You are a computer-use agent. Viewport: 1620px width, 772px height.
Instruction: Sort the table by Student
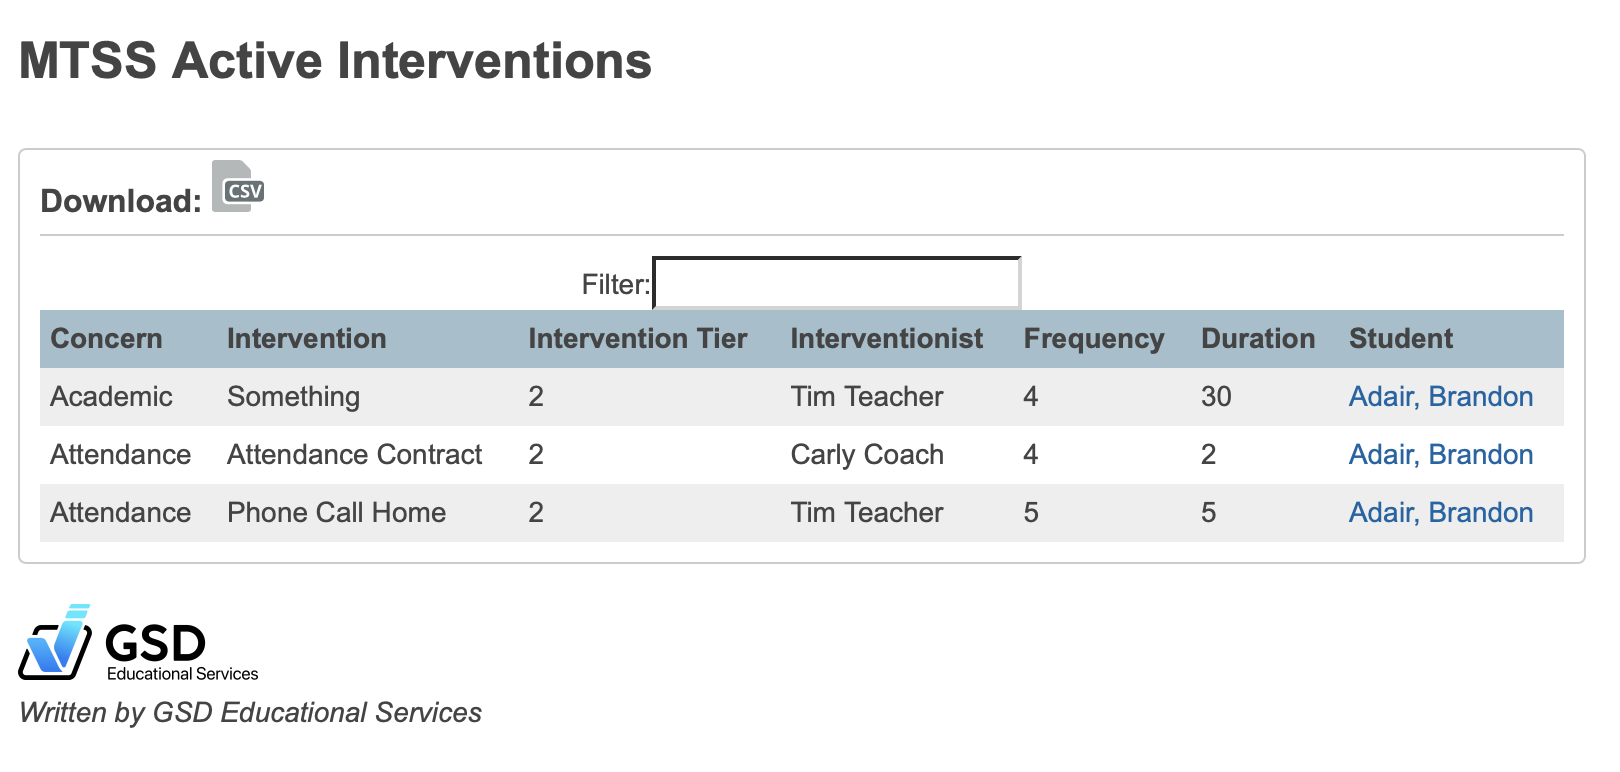[x=1400, y=339]
